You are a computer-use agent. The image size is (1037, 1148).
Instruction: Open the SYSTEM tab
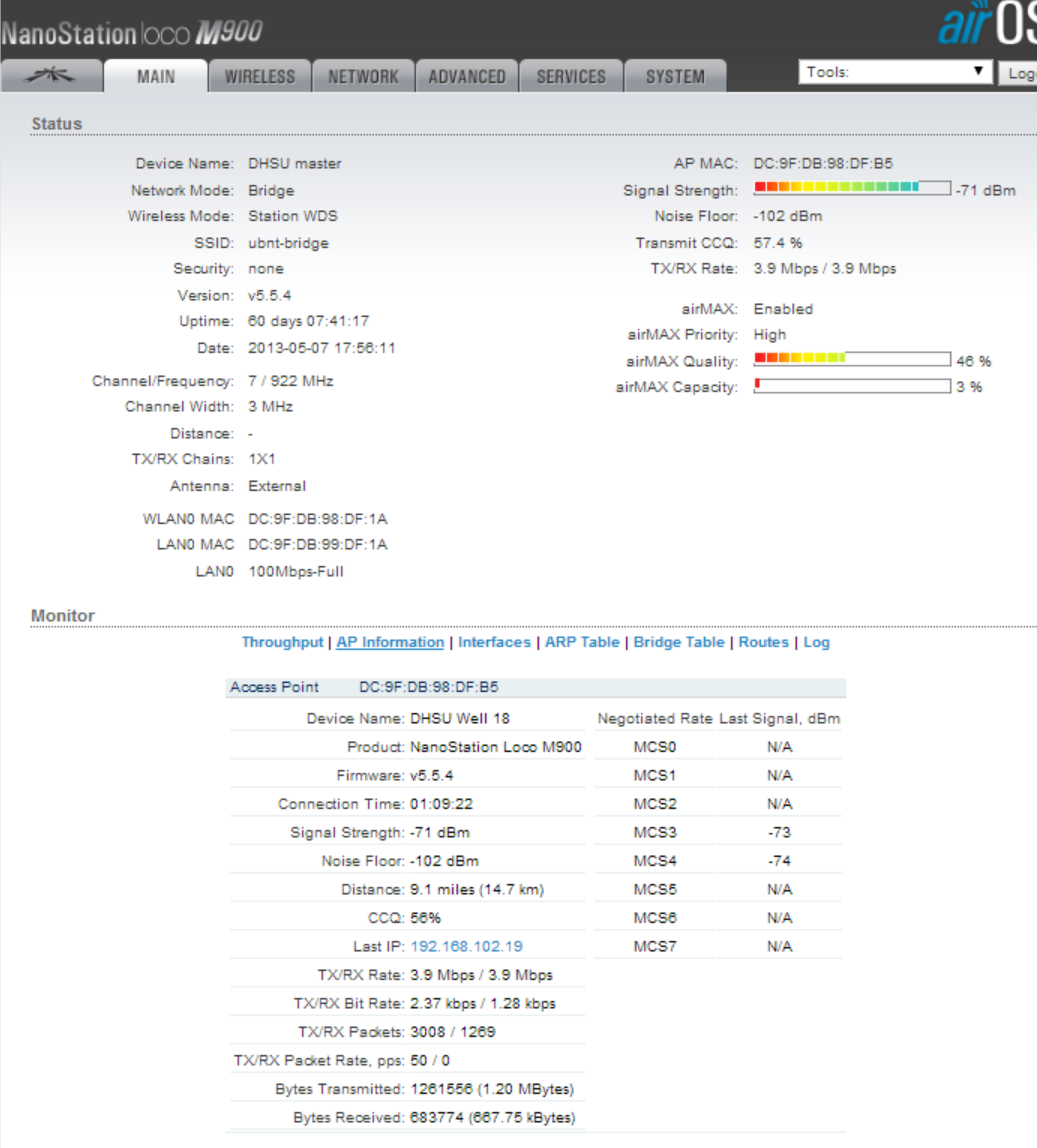[674, 77]
